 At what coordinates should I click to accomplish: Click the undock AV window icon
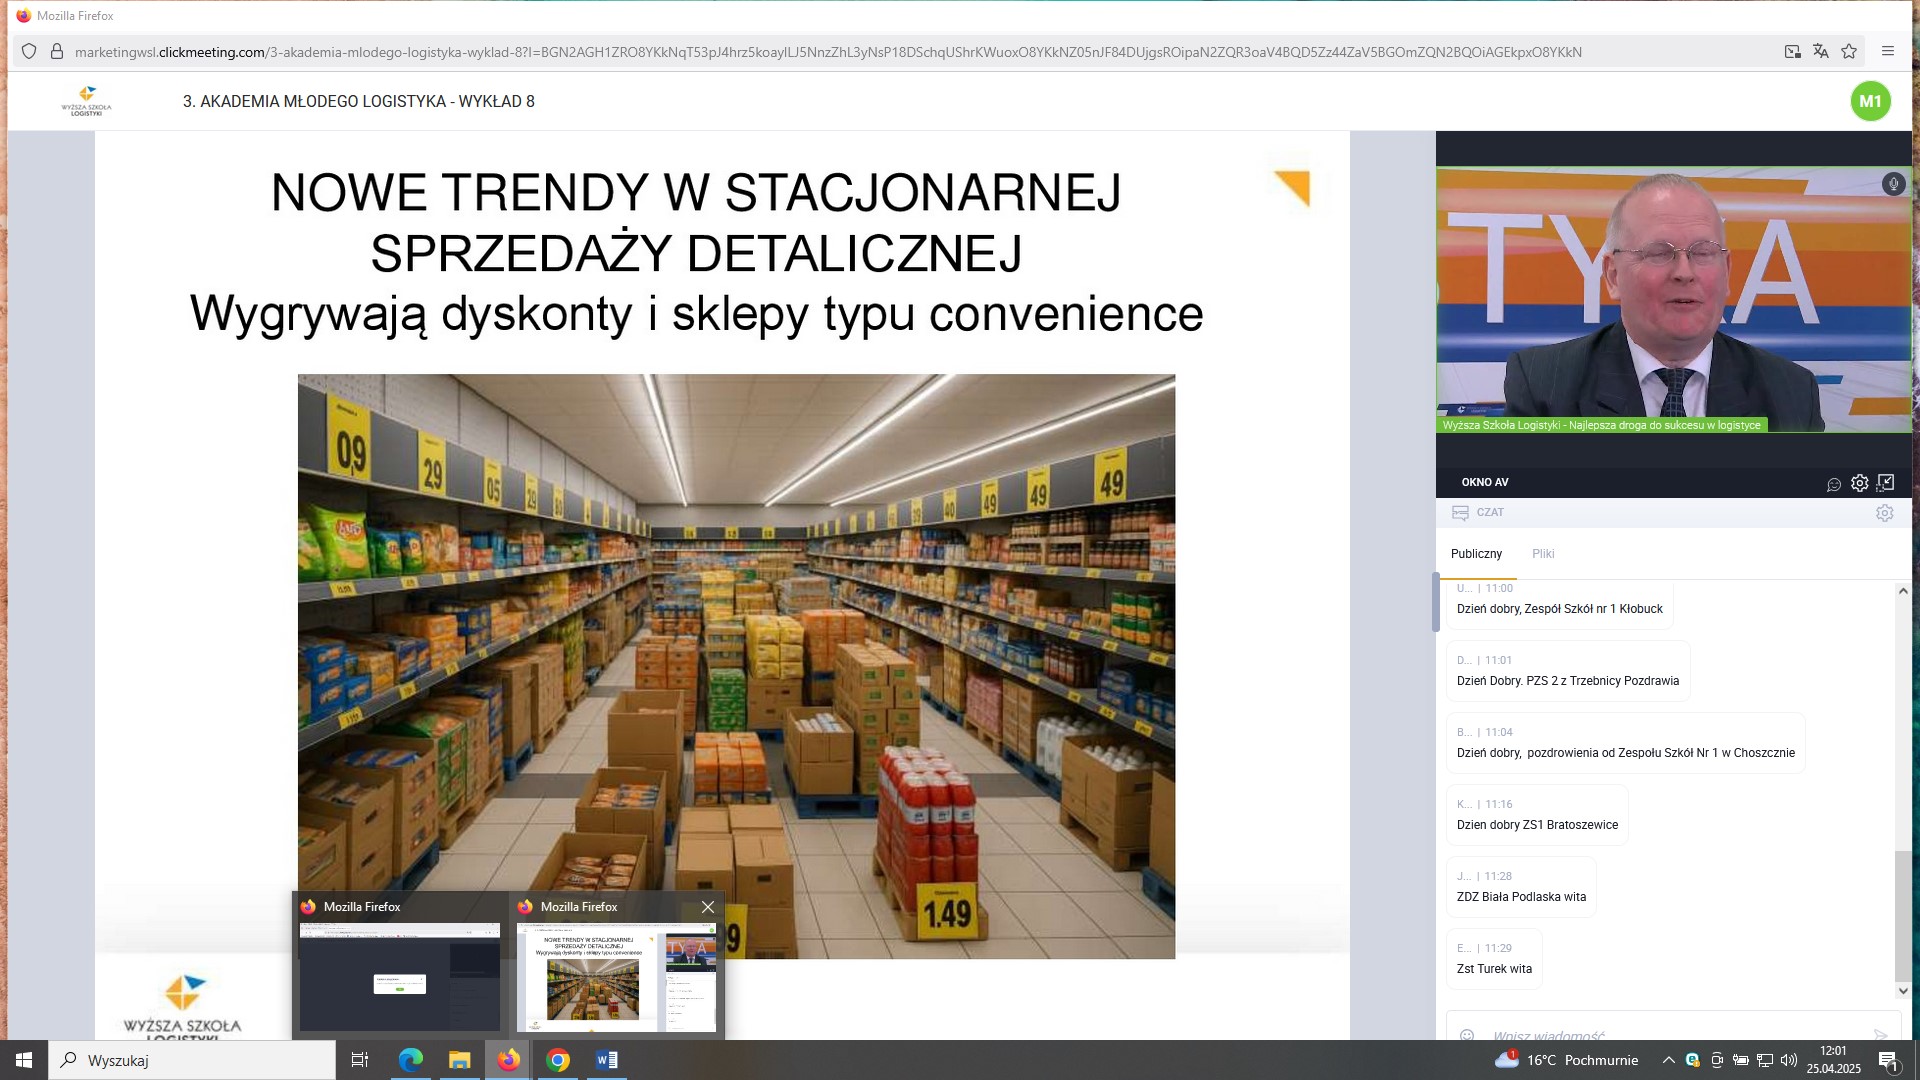click(1886, 483)
